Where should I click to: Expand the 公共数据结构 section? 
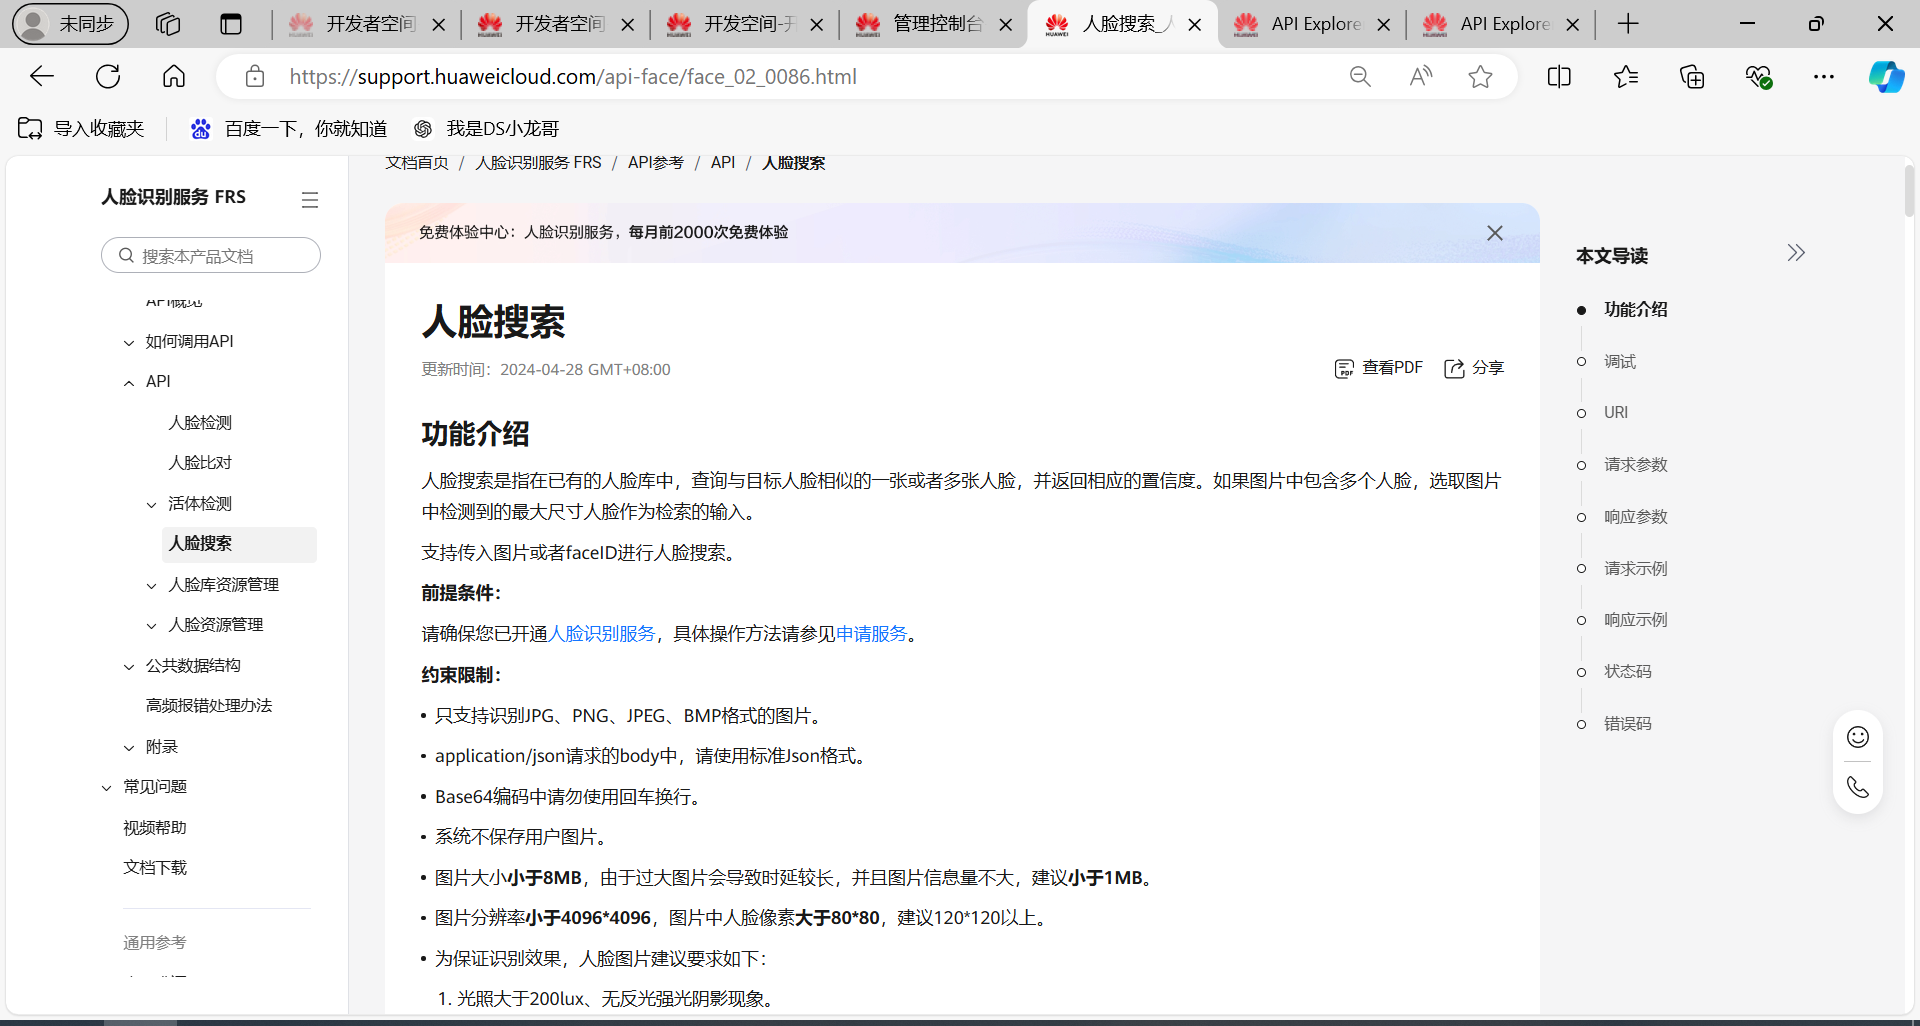[x=129, y=667]
